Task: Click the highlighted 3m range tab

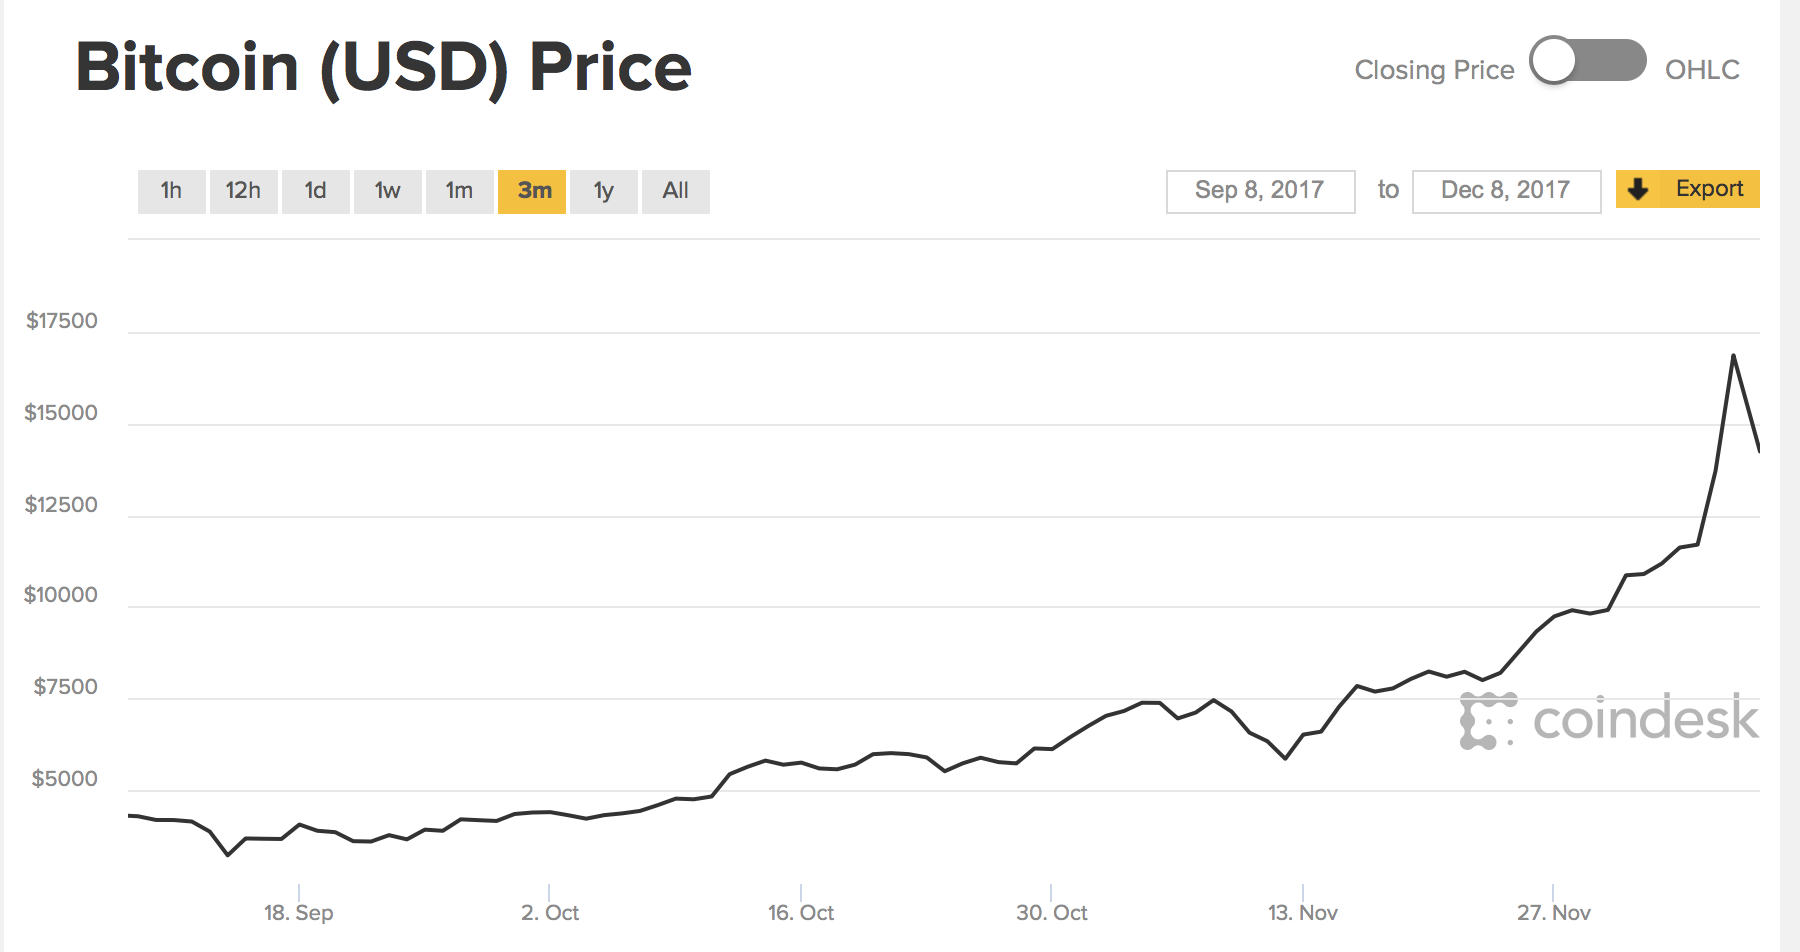Action: [x=532, y=191]
